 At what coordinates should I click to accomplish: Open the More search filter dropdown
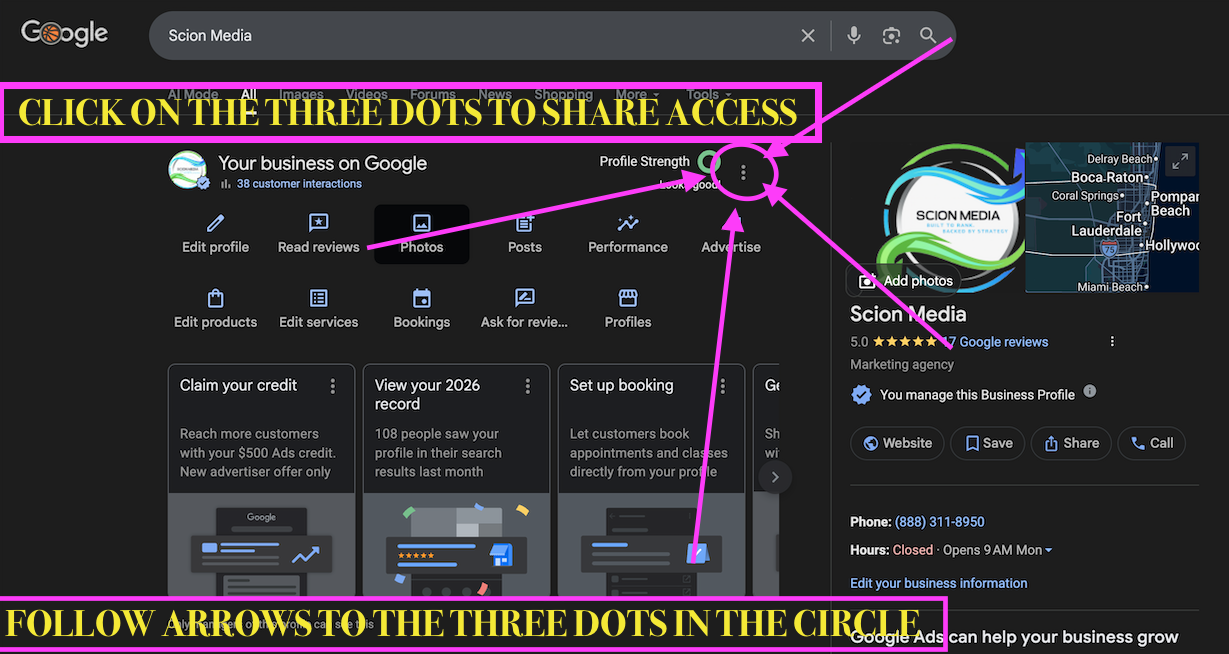point(637,94)
